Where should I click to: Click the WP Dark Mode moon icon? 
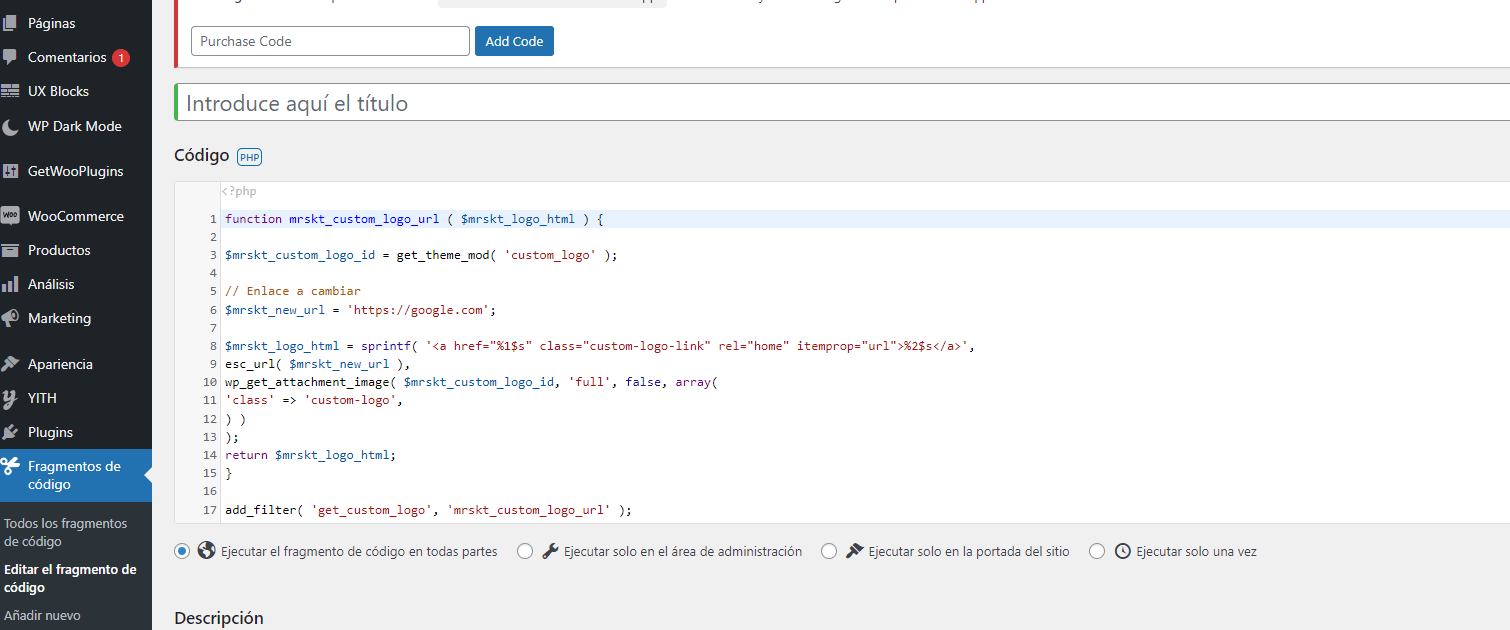coord(10,127)
